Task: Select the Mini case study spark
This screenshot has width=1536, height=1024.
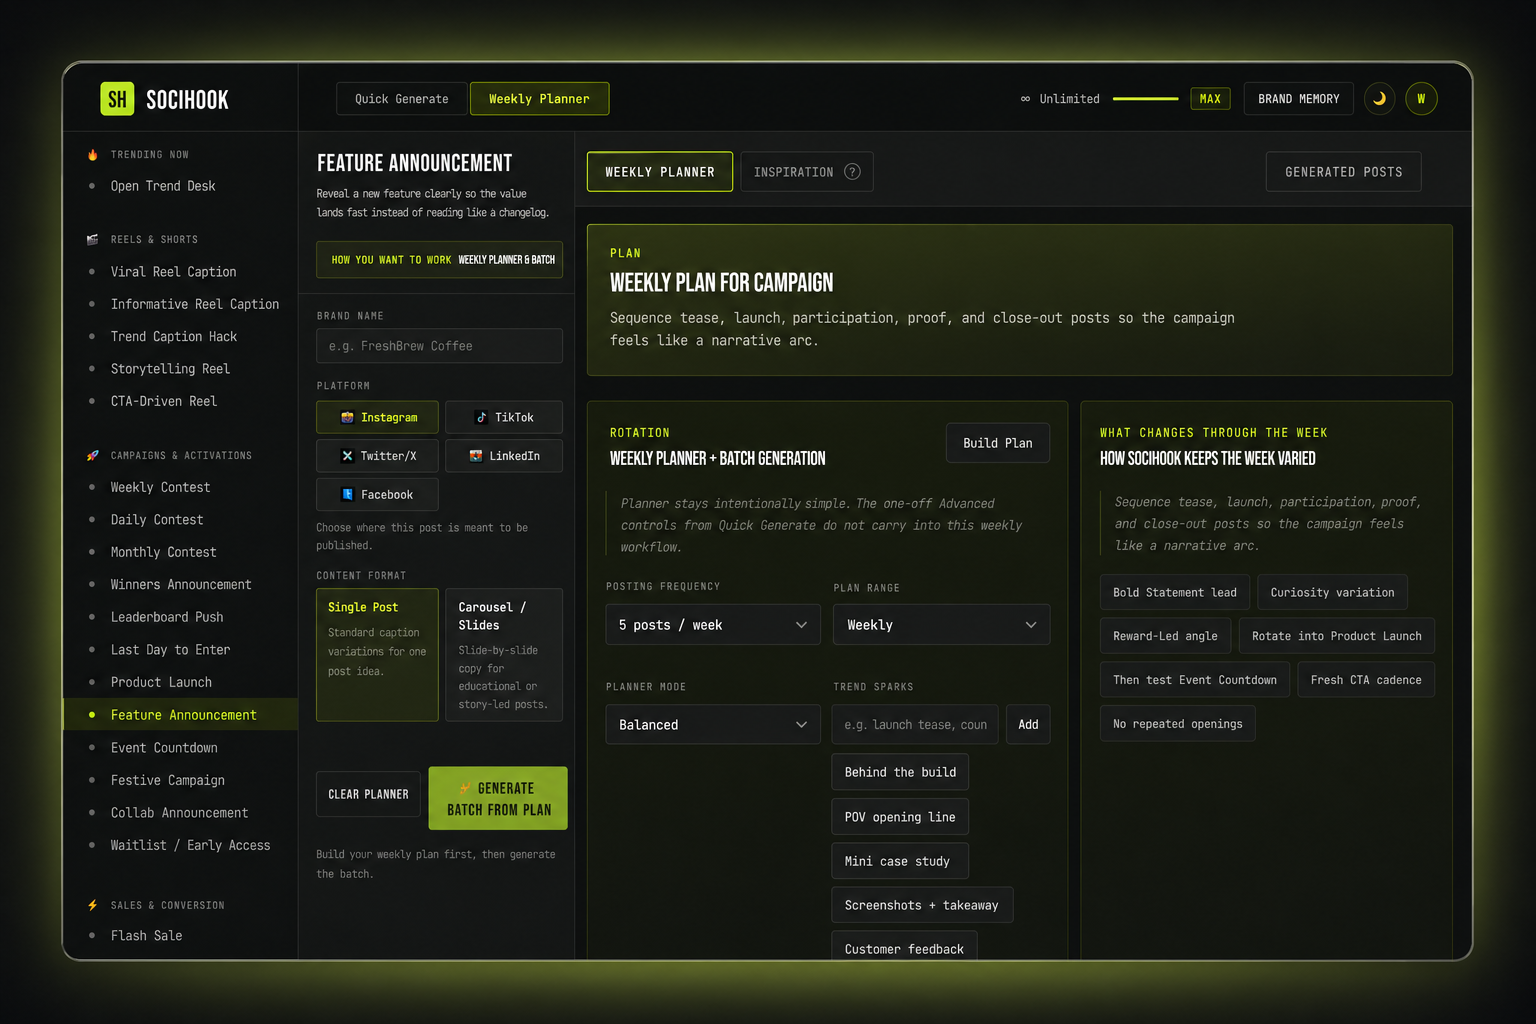Action: pyautogui.click(x=900, y=861)
